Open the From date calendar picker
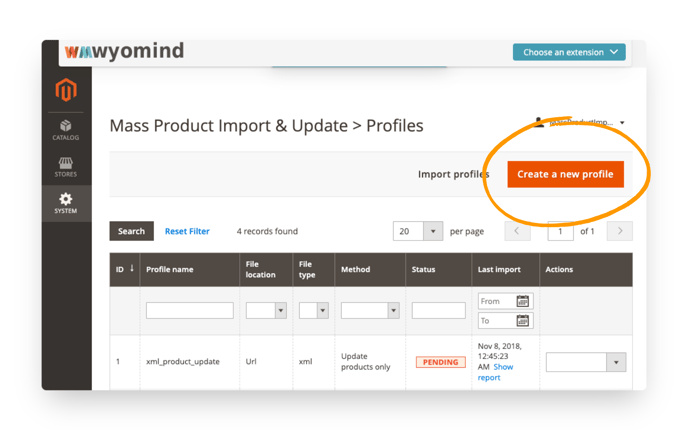The width and height of the screenshot is (688, 430). tap(523, 301)
